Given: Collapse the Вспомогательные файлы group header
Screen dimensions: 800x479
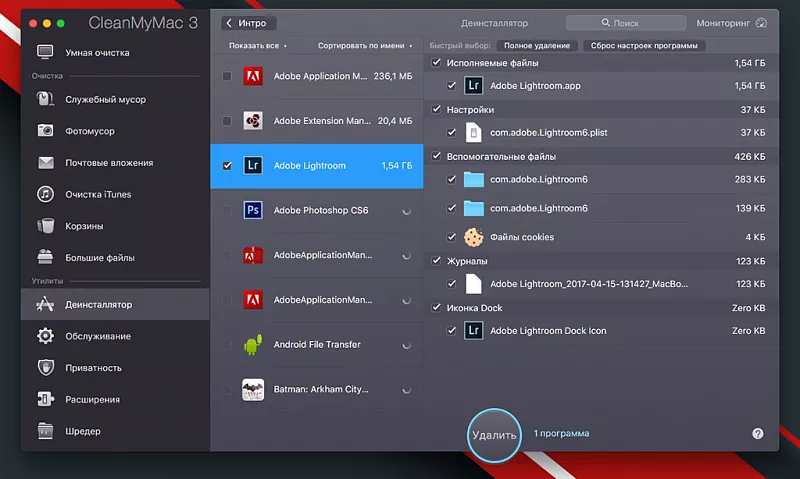Looking at the screenshot, I should coord(436,156).
